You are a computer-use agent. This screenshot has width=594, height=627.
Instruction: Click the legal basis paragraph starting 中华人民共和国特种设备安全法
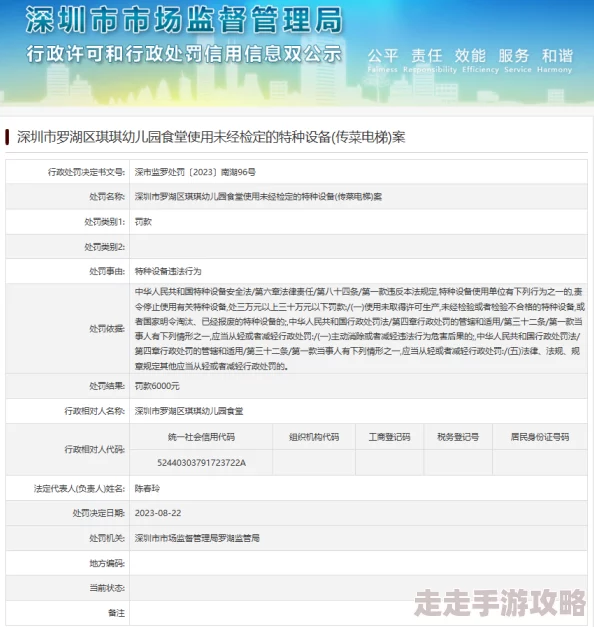pyautogui.click(x=359, y=329)
